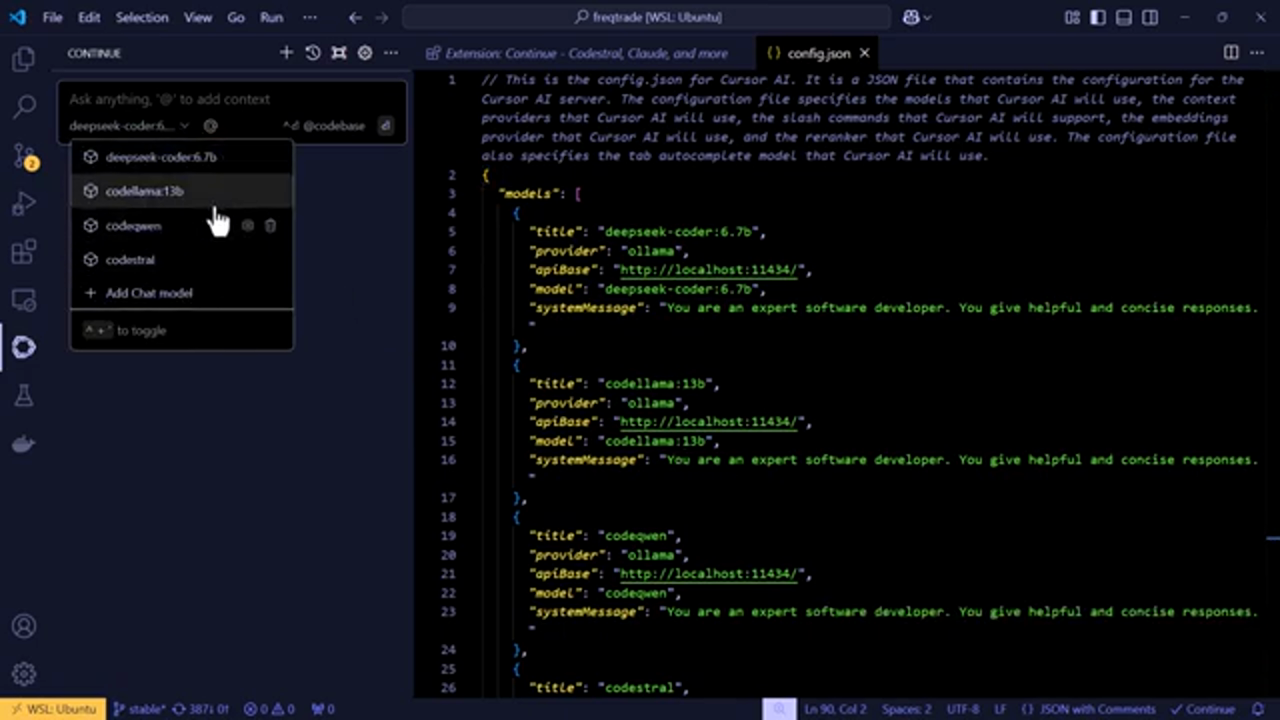
Task: Open the Docker whale view
Action: [x=24, y=443]
